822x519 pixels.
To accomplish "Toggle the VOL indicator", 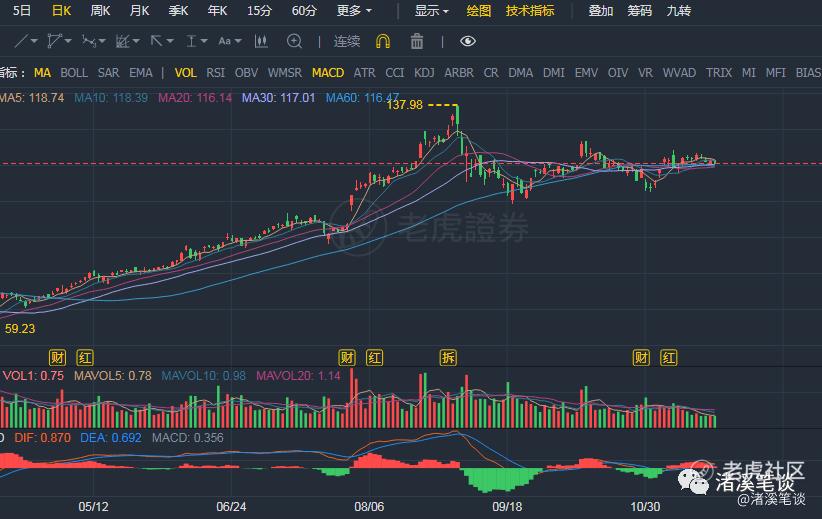I will [x=186, y=73].
